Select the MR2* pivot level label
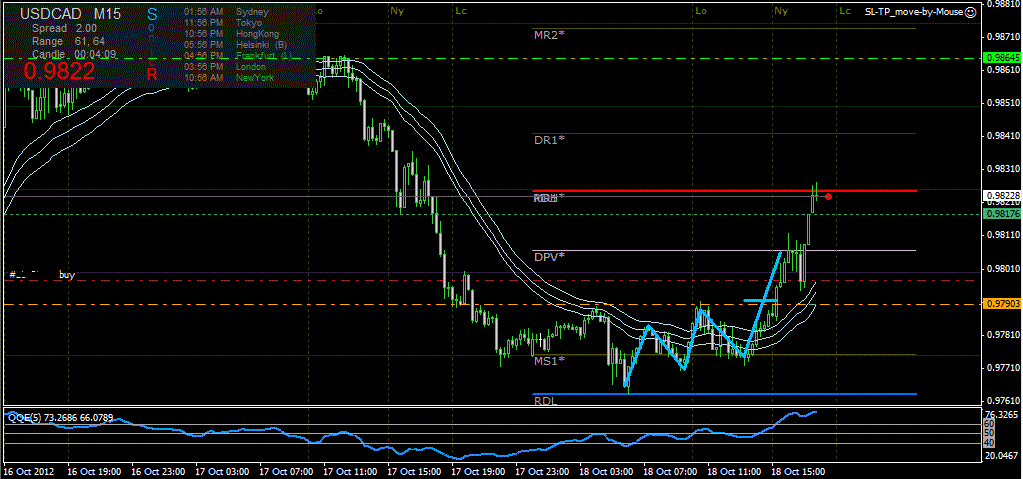This screenshot has width=1023, height=479. point(549,35)
